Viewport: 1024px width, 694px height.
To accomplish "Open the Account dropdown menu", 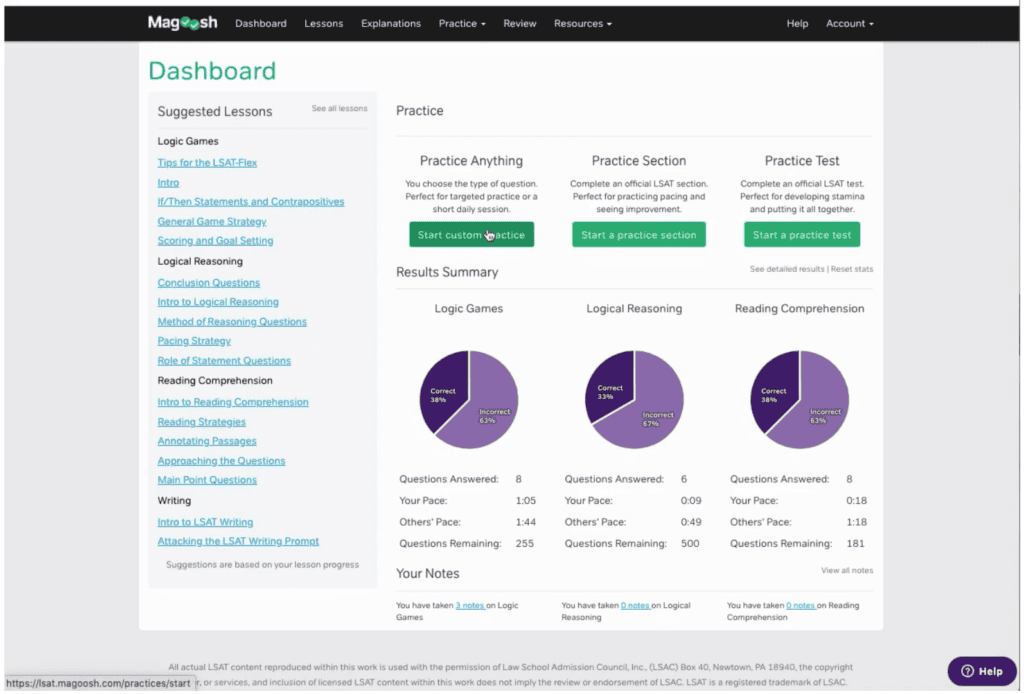I will click(848, 23).
